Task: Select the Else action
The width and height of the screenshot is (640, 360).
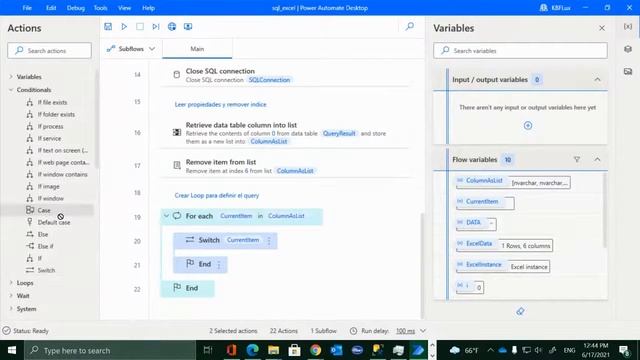Action: [x=42, y=234]
